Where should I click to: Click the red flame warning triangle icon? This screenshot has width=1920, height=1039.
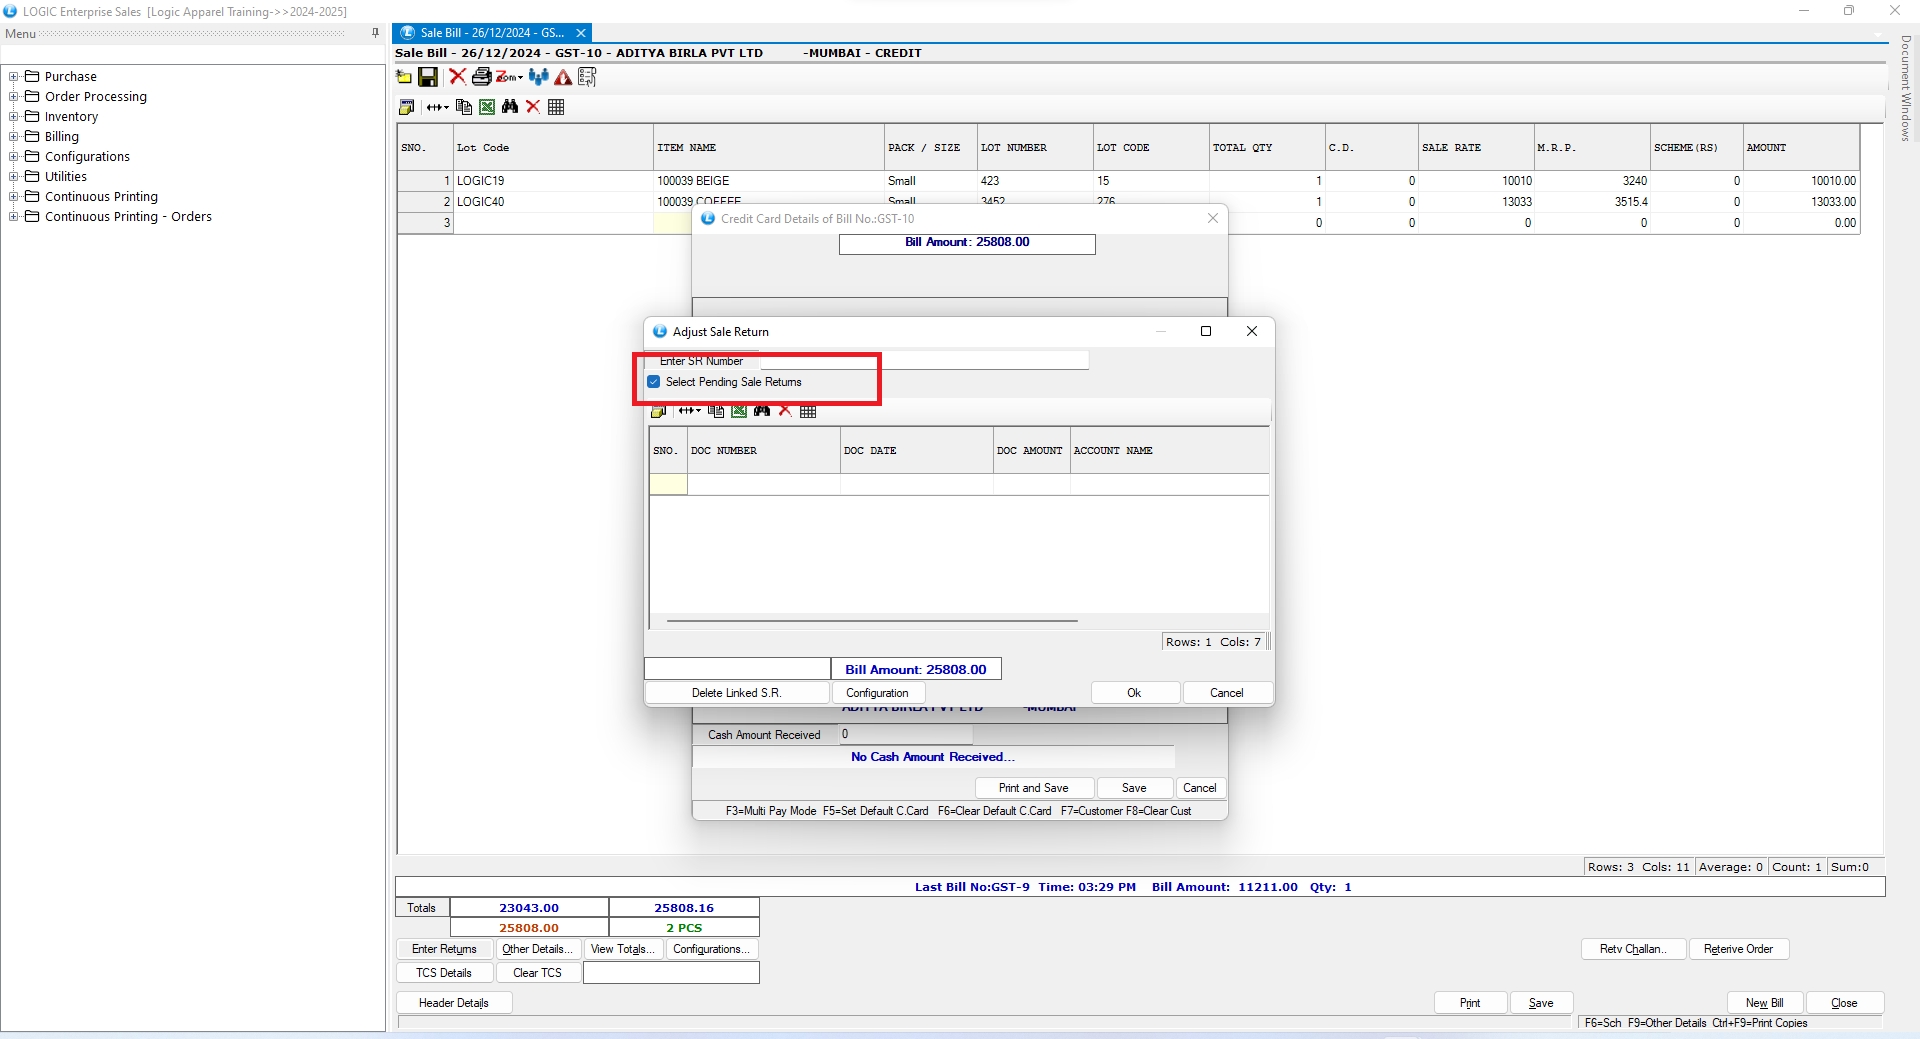click(563, 77)
